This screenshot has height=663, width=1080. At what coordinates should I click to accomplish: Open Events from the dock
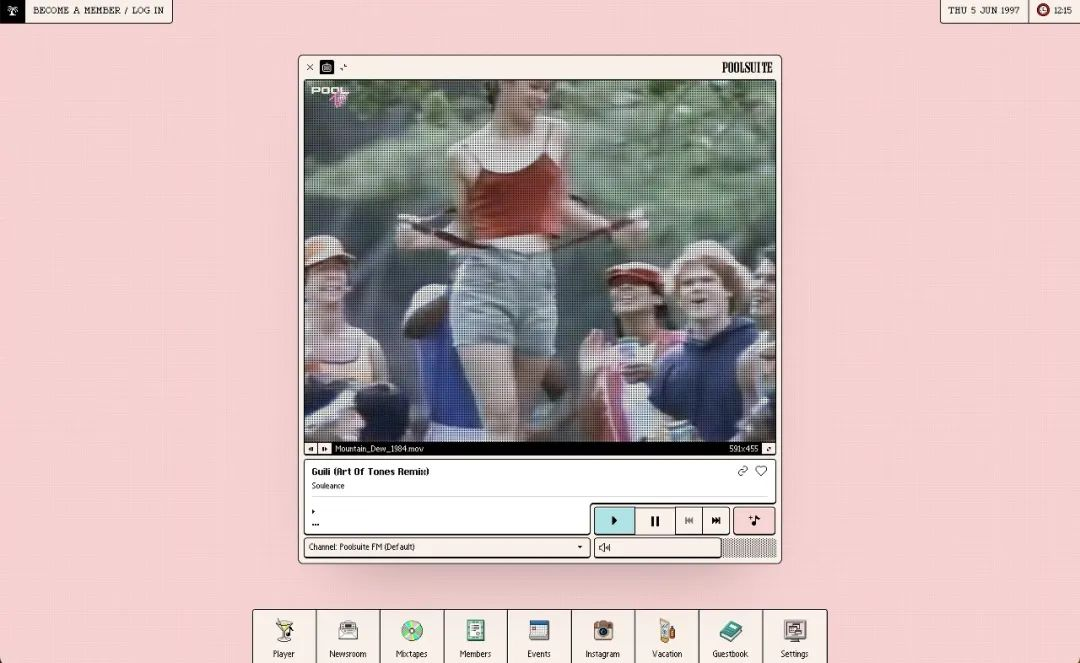click(539, 637)
